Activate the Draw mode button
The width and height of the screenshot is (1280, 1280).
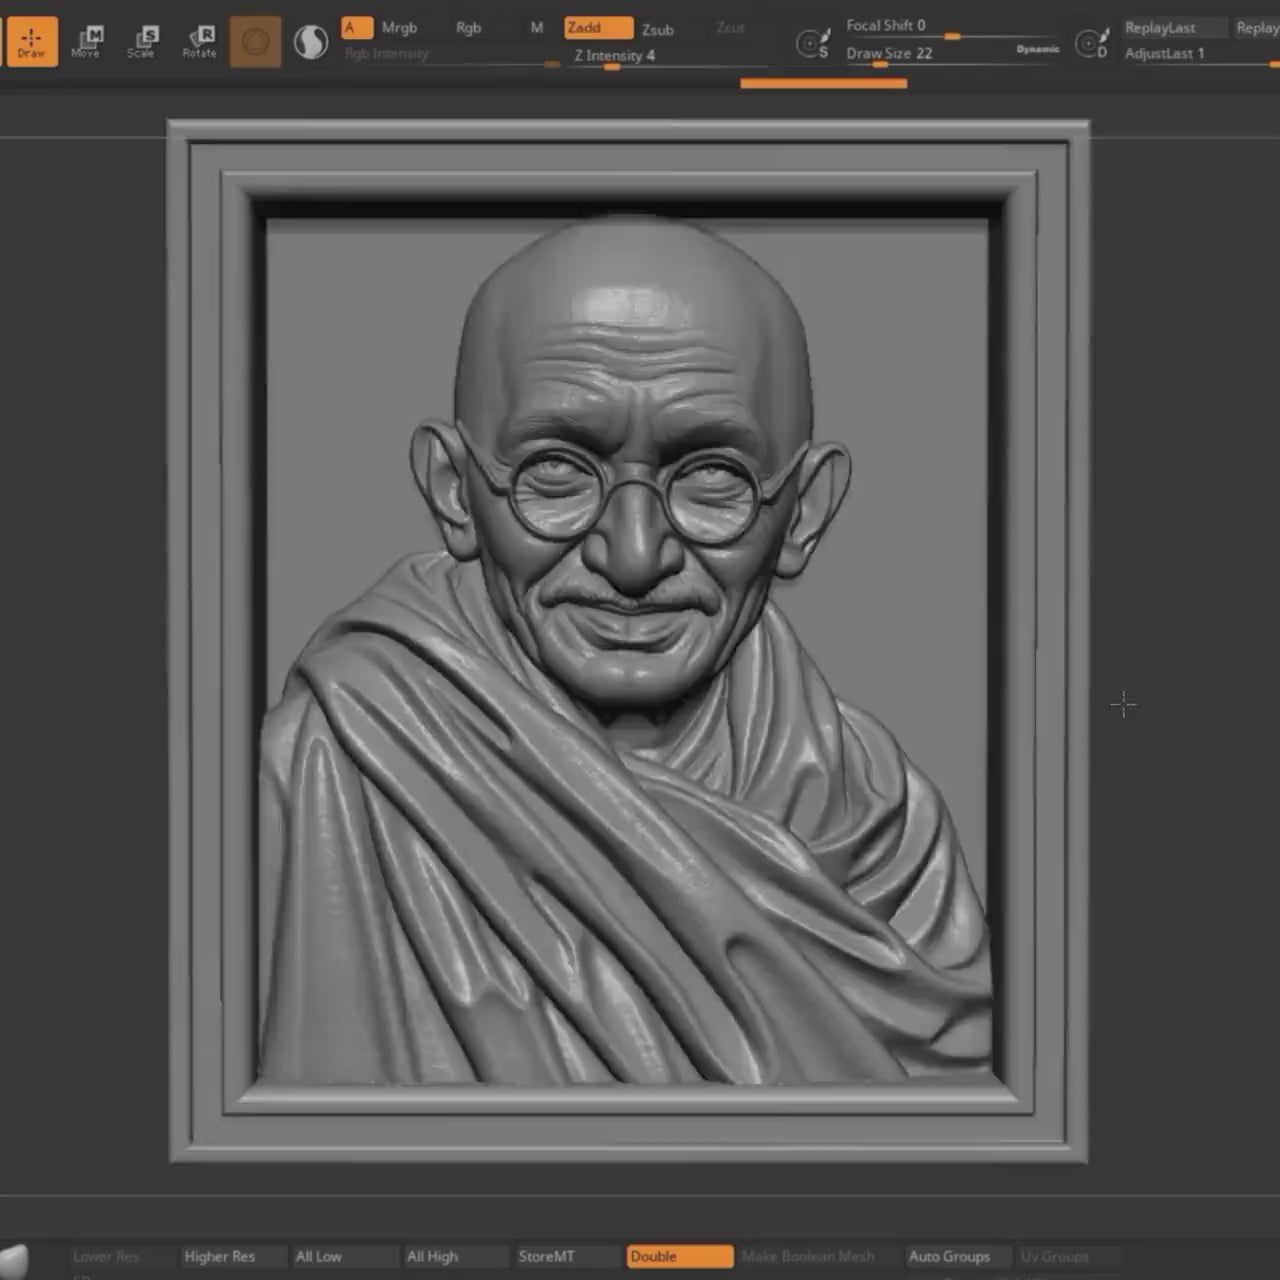coord(31,42)
